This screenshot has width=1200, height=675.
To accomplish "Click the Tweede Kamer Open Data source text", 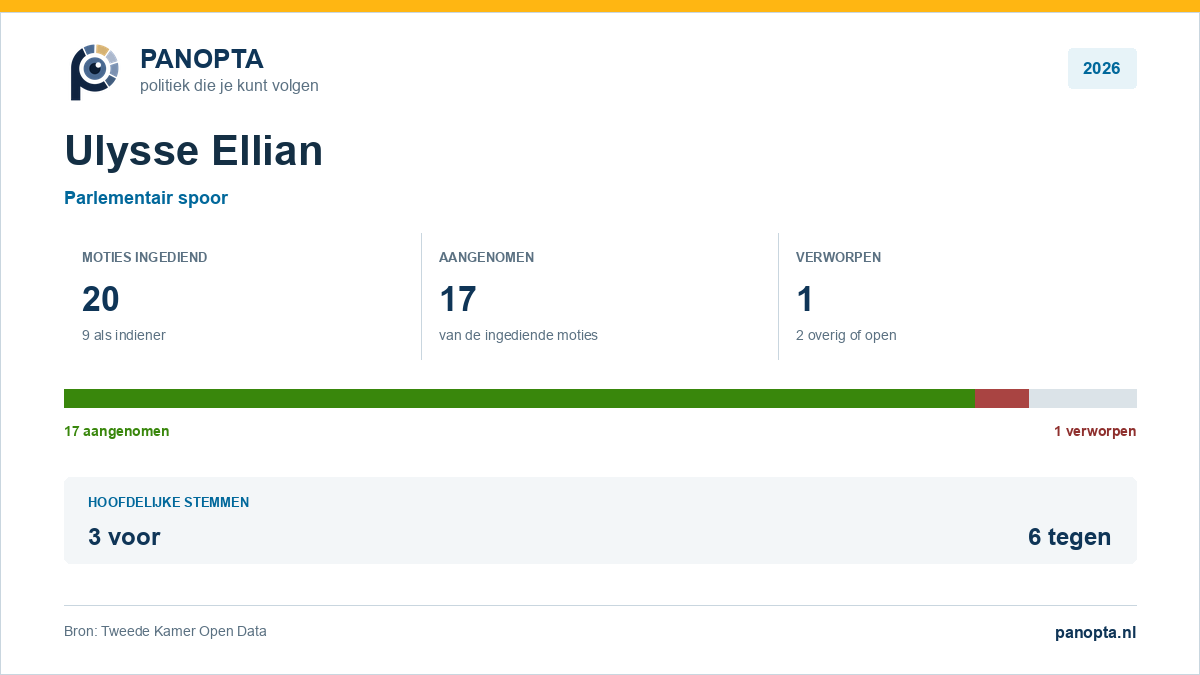I will click(x=165, y=631).
